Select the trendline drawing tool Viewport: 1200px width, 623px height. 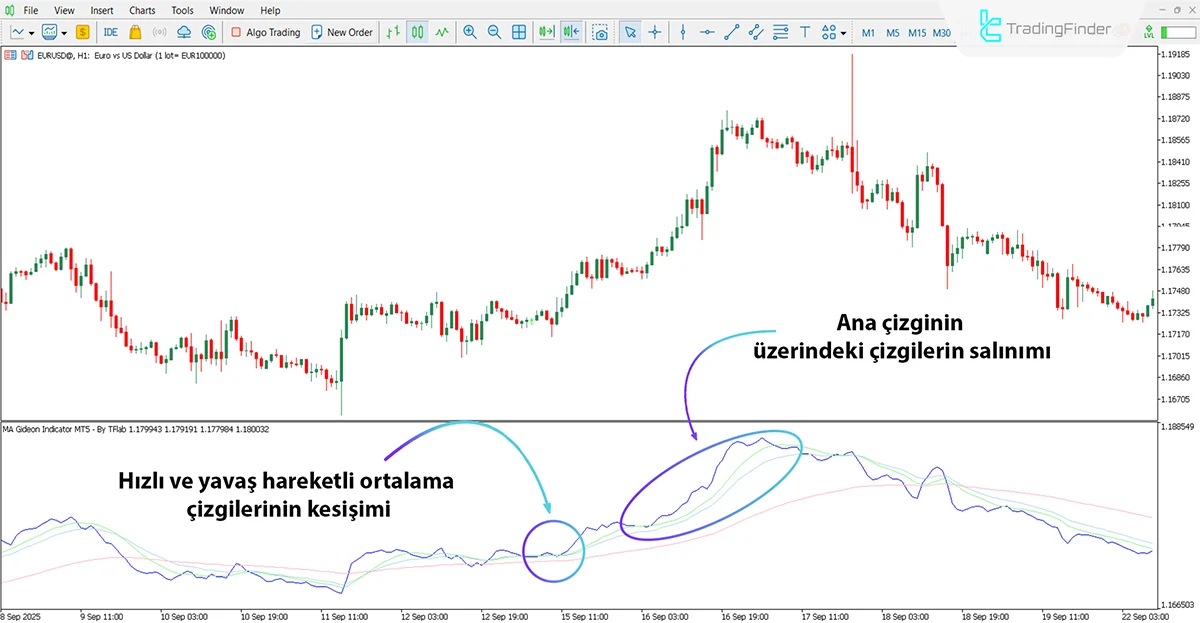coord(732,32)
